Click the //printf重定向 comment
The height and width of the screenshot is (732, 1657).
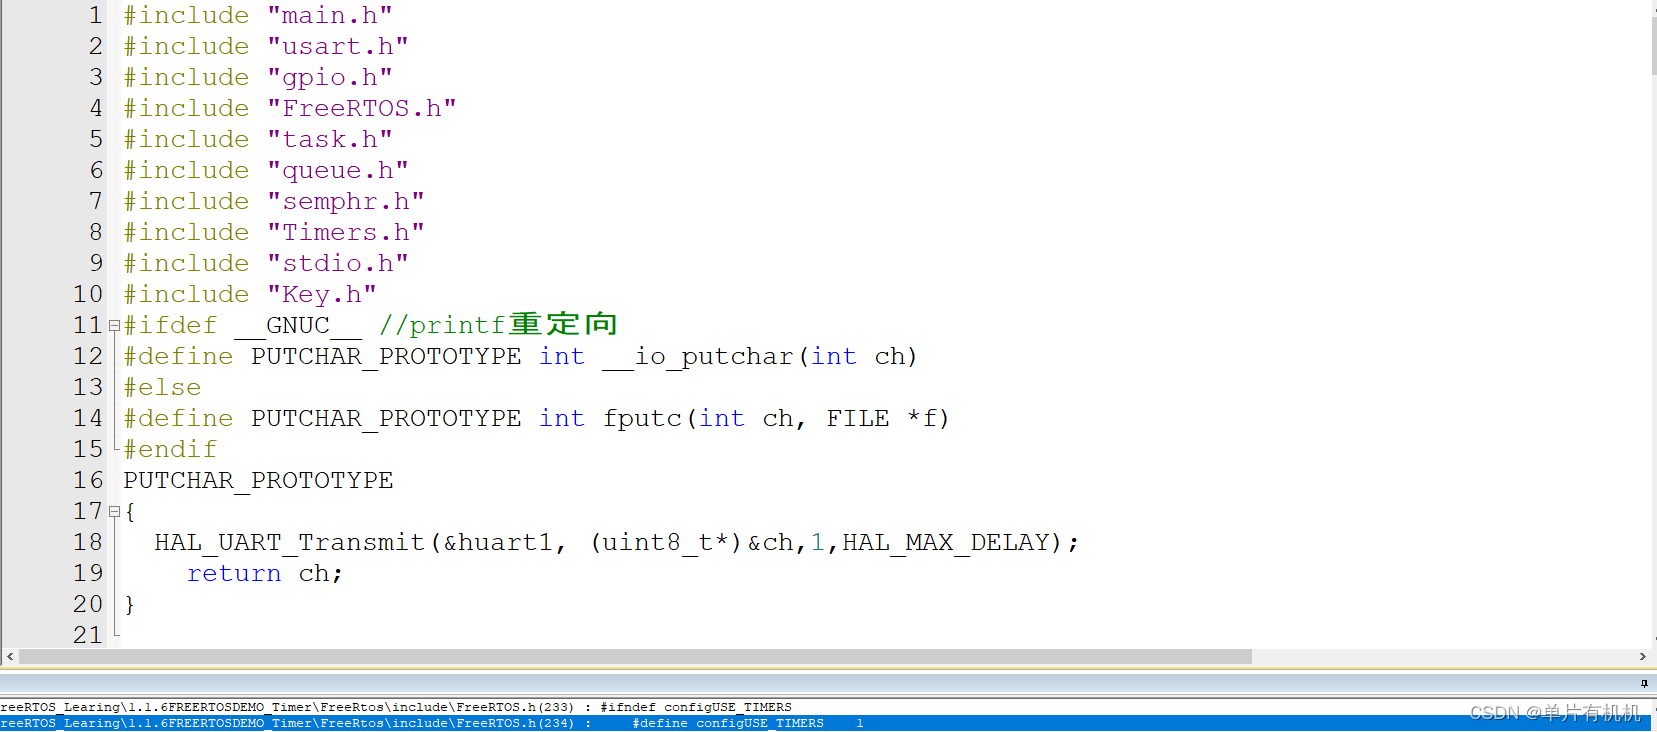point(498,325)
